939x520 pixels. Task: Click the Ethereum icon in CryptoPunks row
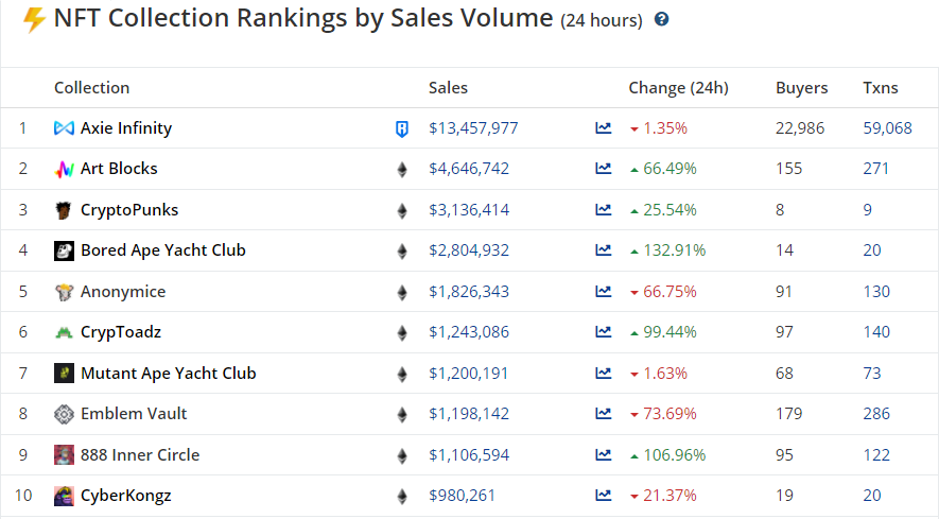coord(402,210)
